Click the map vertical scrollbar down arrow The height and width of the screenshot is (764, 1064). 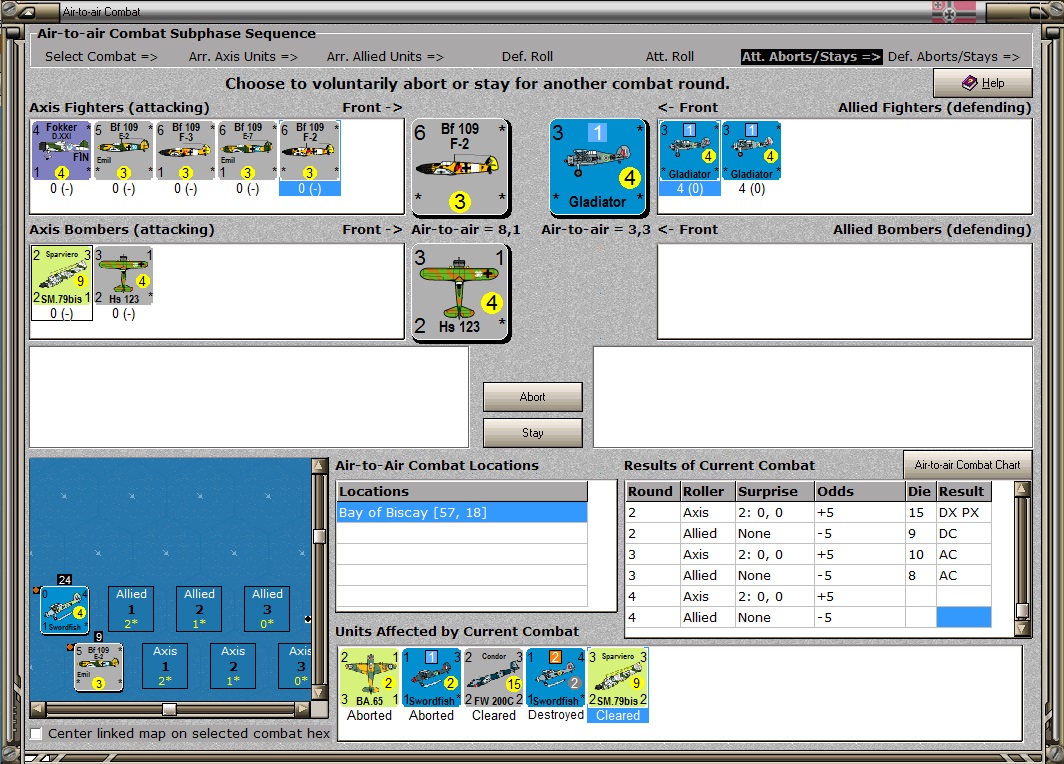click(318, 693)
